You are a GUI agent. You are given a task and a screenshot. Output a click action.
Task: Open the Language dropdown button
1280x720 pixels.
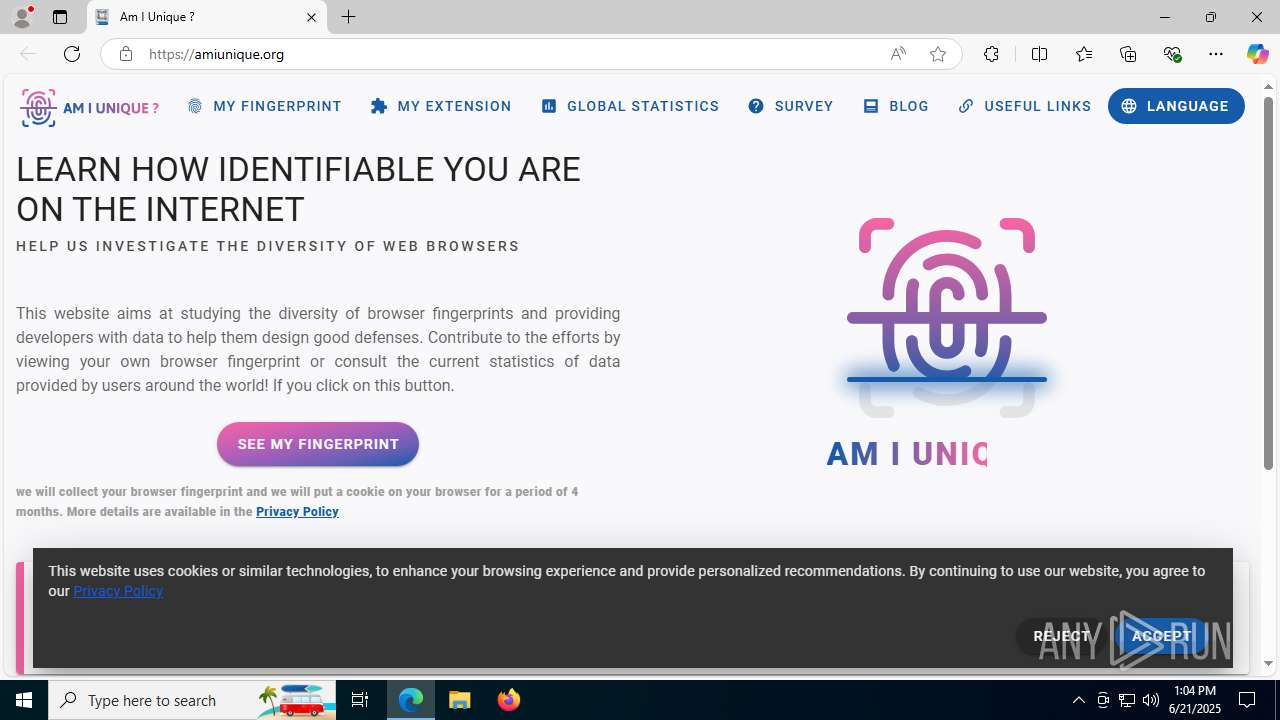1176,106
